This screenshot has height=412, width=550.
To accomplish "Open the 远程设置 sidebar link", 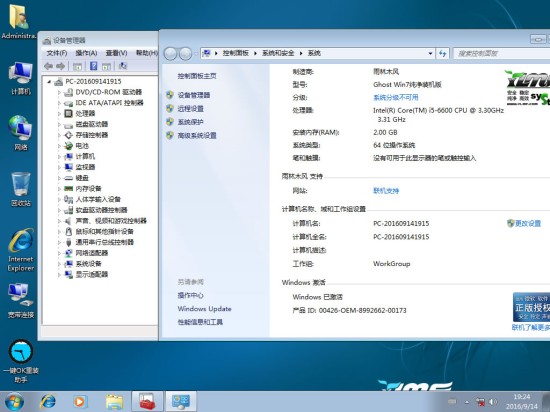I will point(190,109).
